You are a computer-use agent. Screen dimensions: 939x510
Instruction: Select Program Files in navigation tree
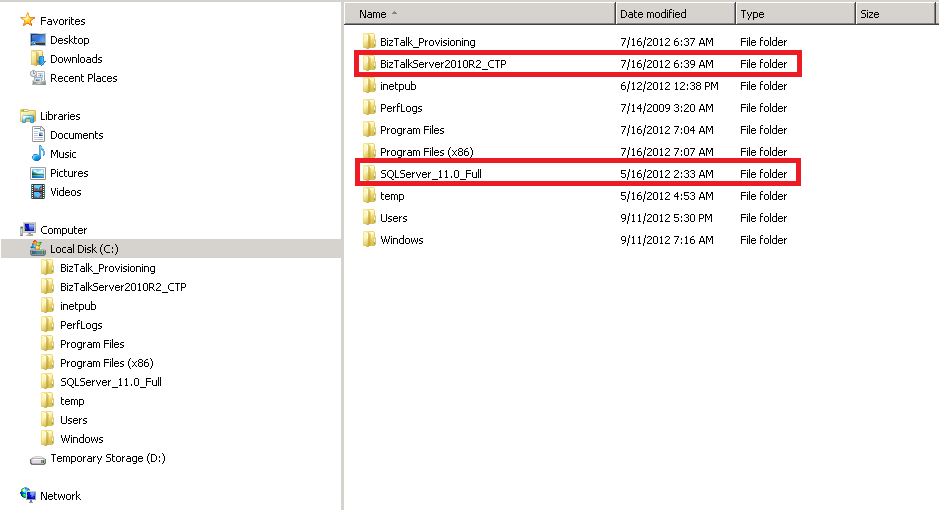[x=92, y=344]
